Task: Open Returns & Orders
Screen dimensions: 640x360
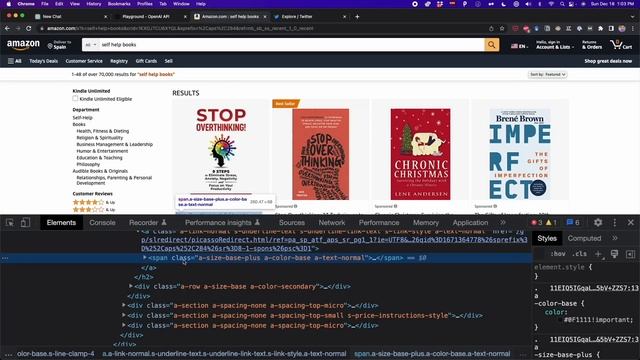Action: [x=592, y=44]
